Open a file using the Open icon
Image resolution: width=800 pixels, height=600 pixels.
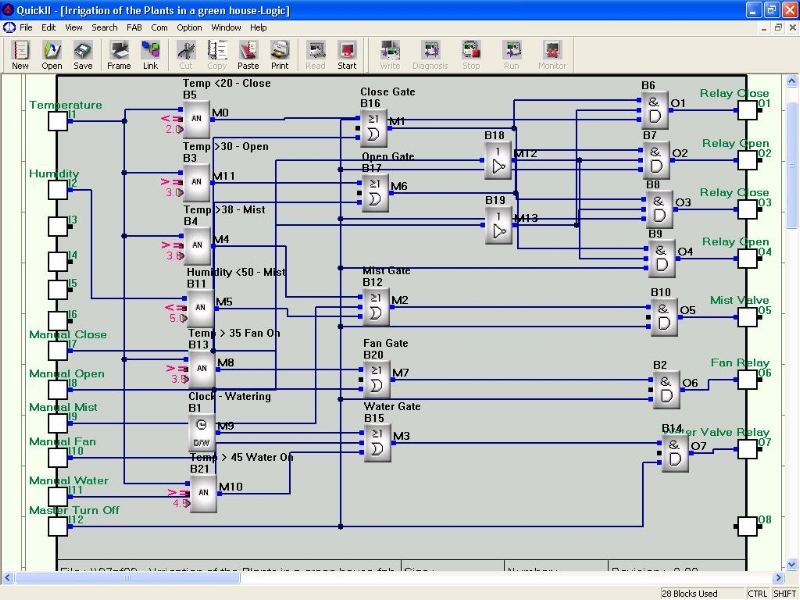click(51, 54)
